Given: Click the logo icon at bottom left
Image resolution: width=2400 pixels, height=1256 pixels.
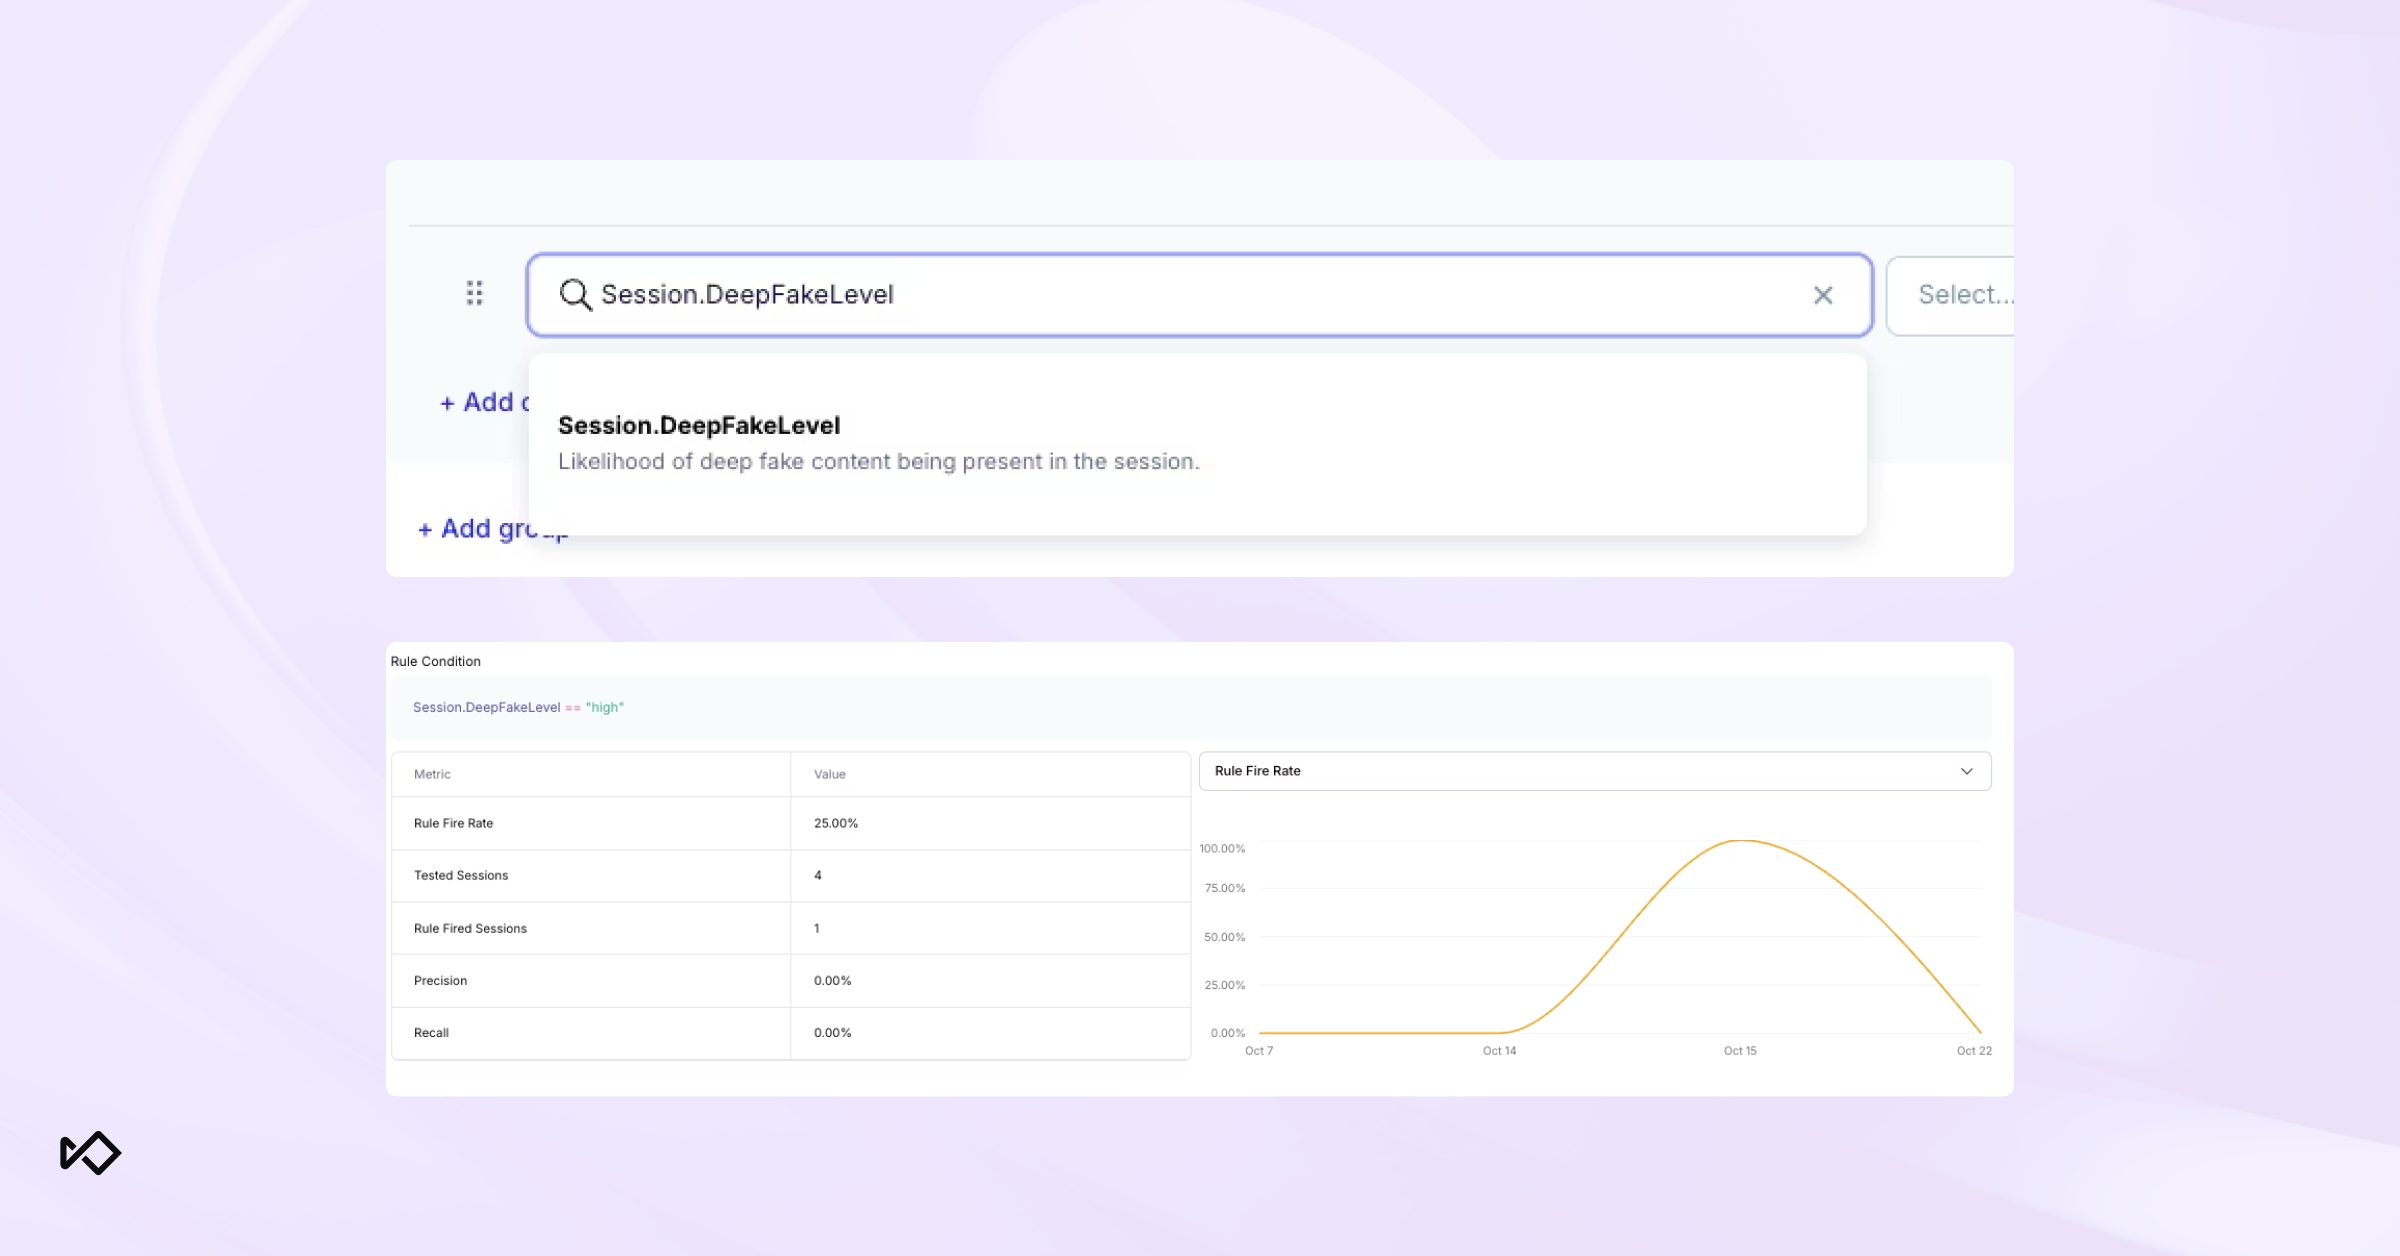Looking at the screenshot, I should click(90, 1153).
